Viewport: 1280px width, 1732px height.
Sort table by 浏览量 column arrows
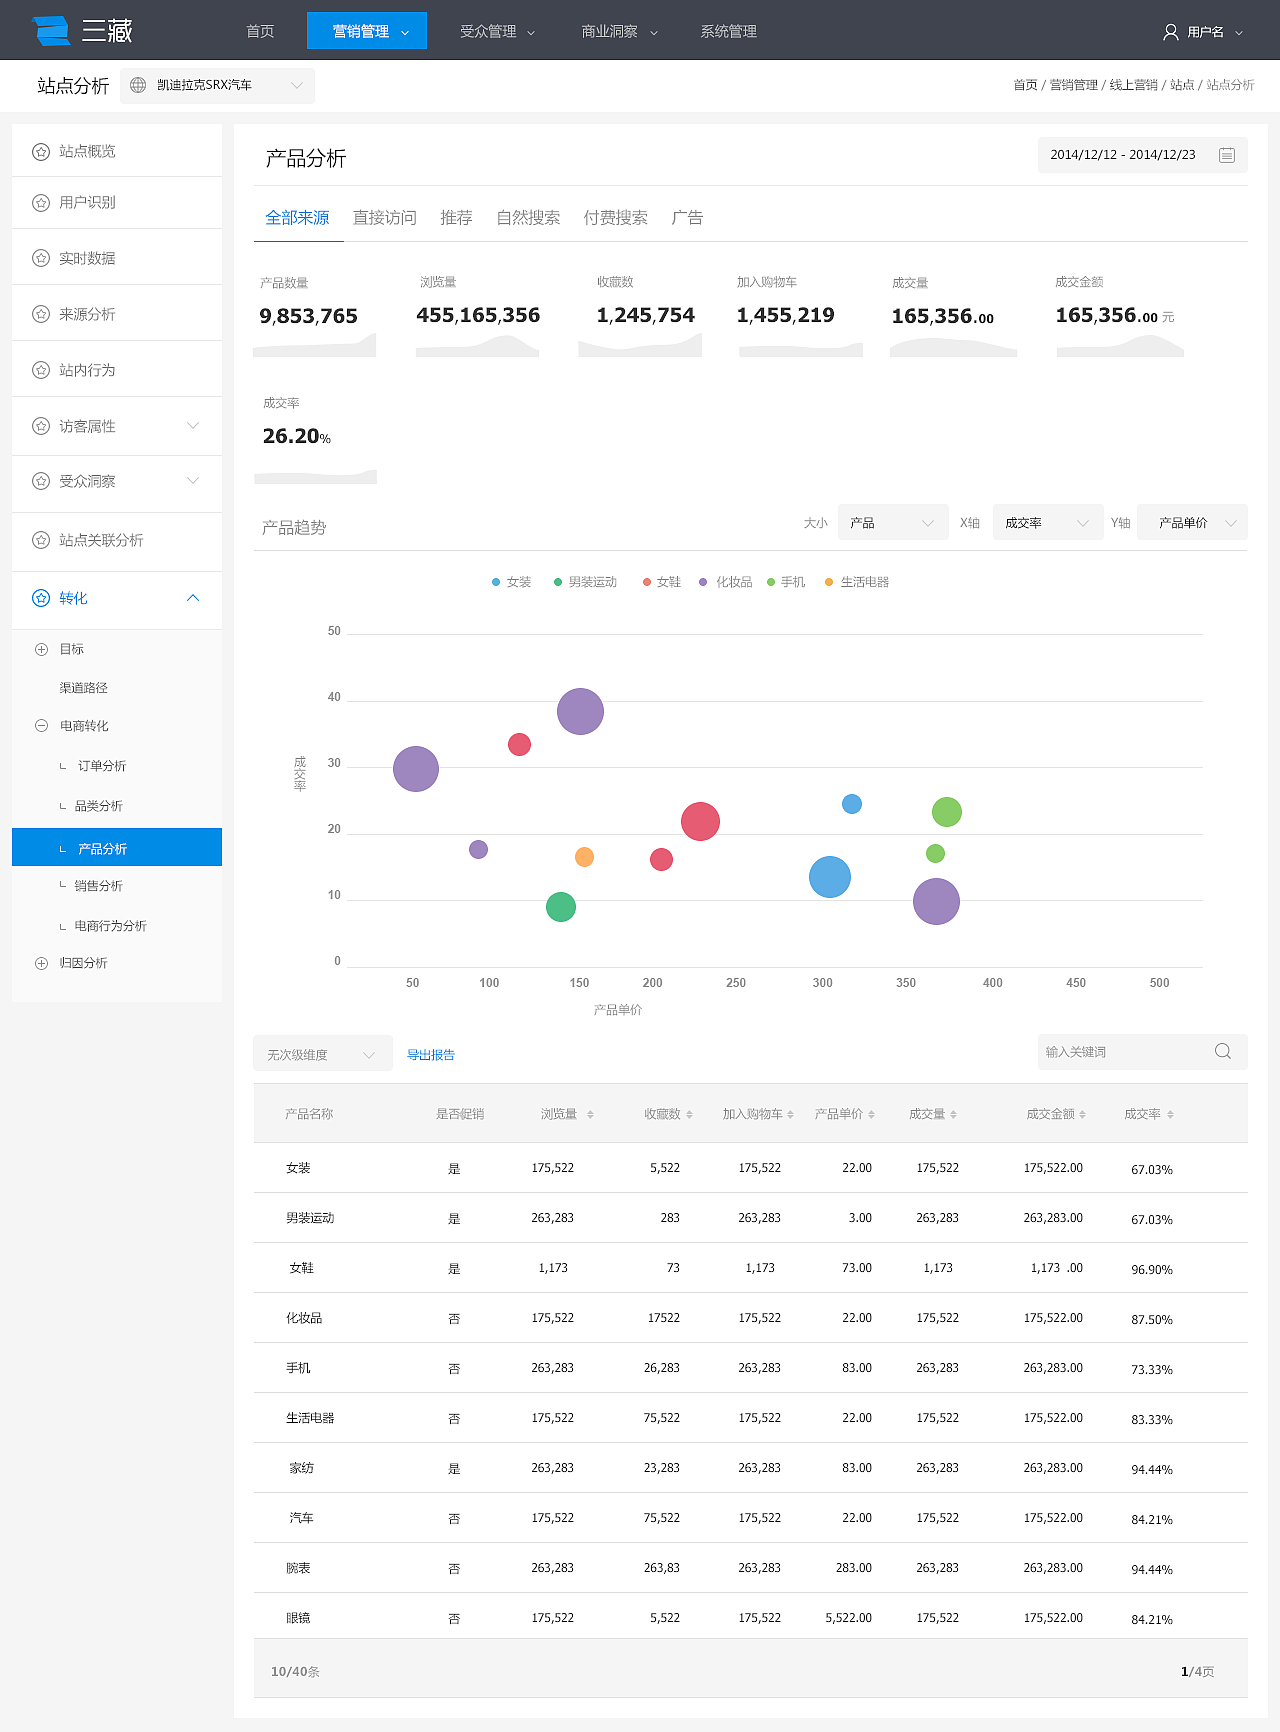590,1114
